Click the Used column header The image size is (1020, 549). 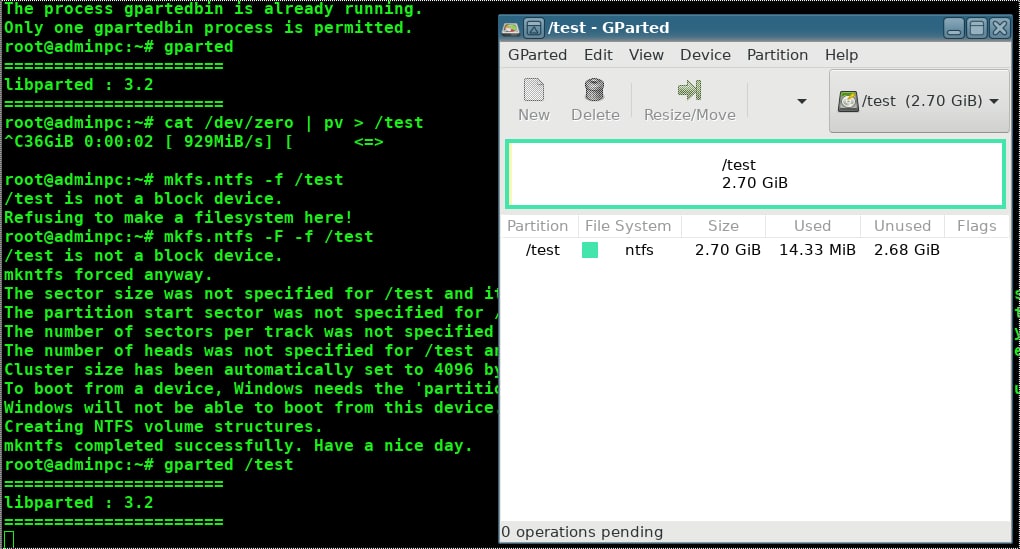pos(812,226)
